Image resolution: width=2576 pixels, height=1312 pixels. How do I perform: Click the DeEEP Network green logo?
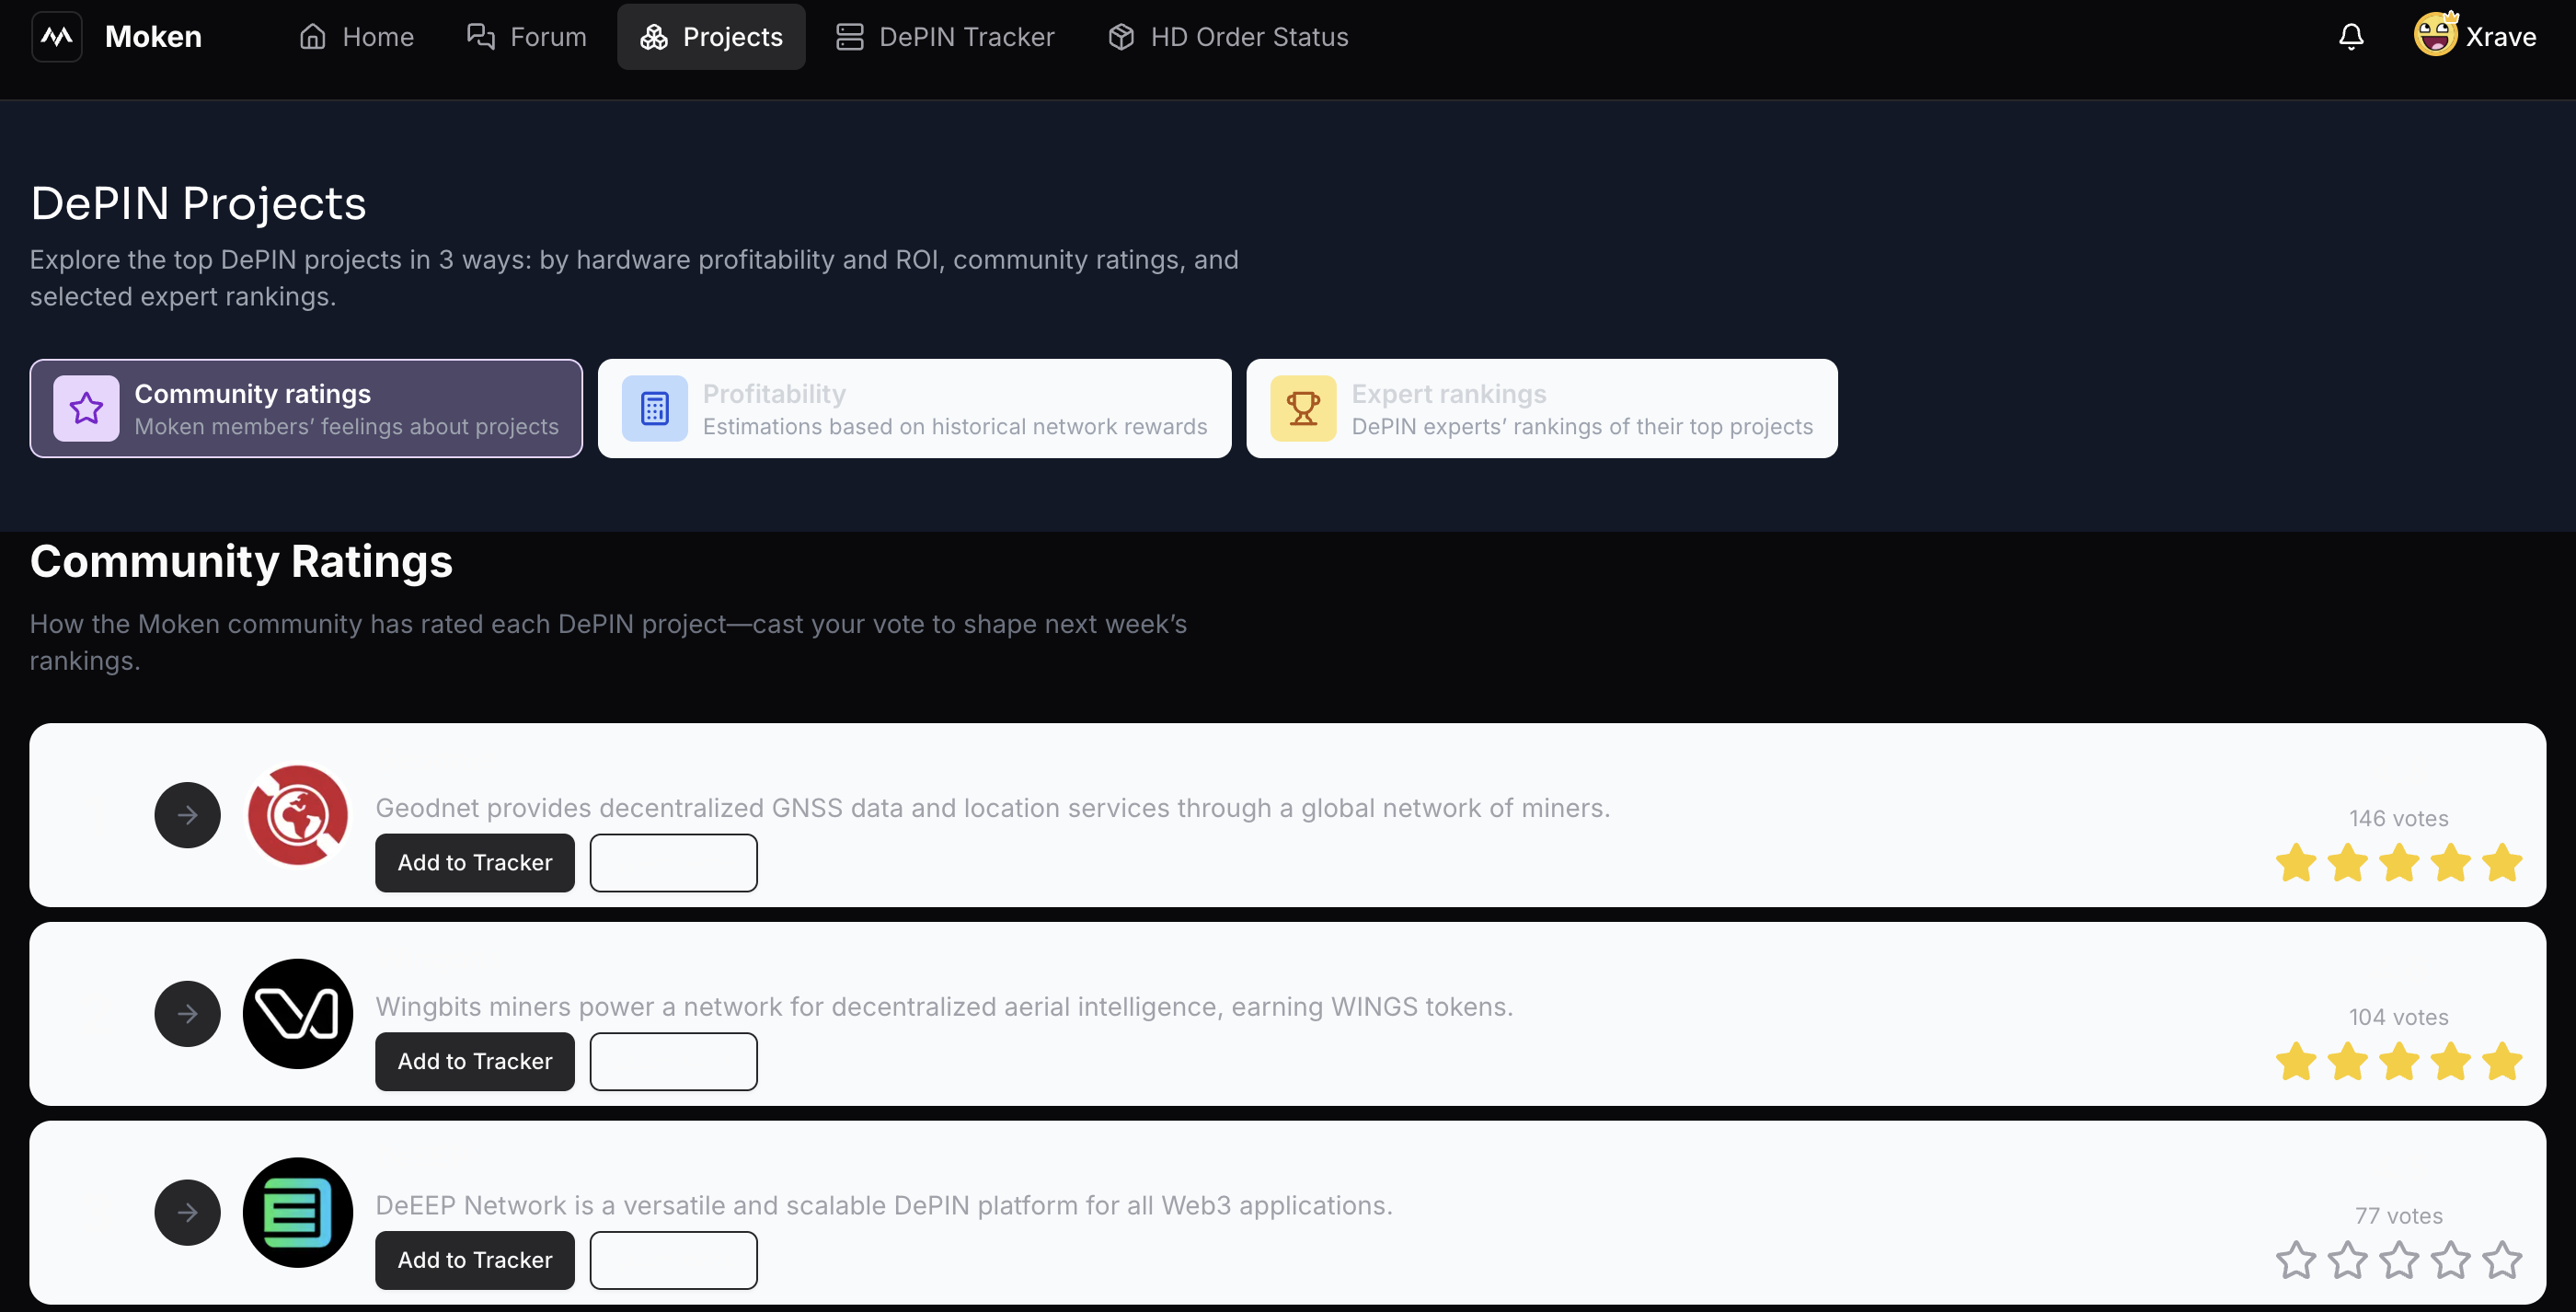tap(298, 1213)
